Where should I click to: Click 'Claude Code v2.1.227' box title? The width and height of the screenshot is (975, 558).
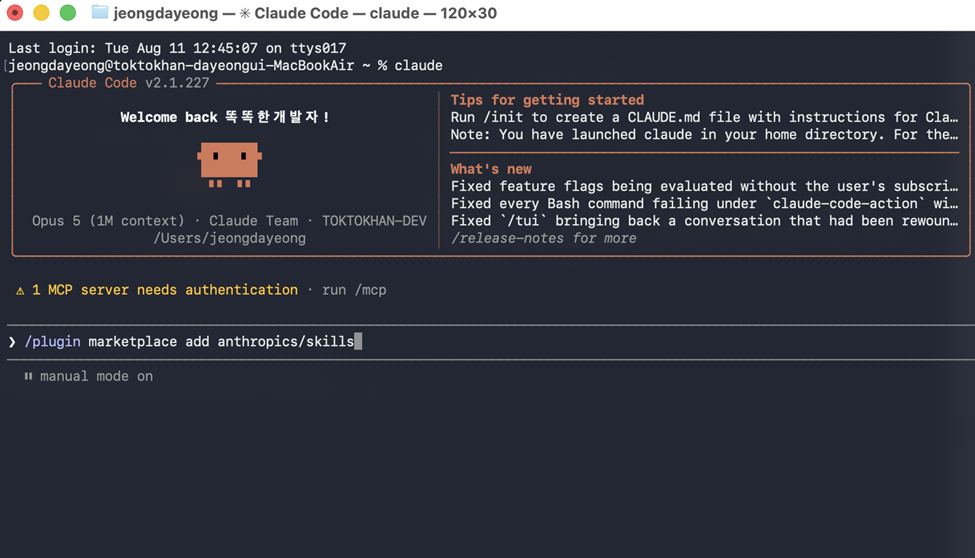click(x=129, y=83)
